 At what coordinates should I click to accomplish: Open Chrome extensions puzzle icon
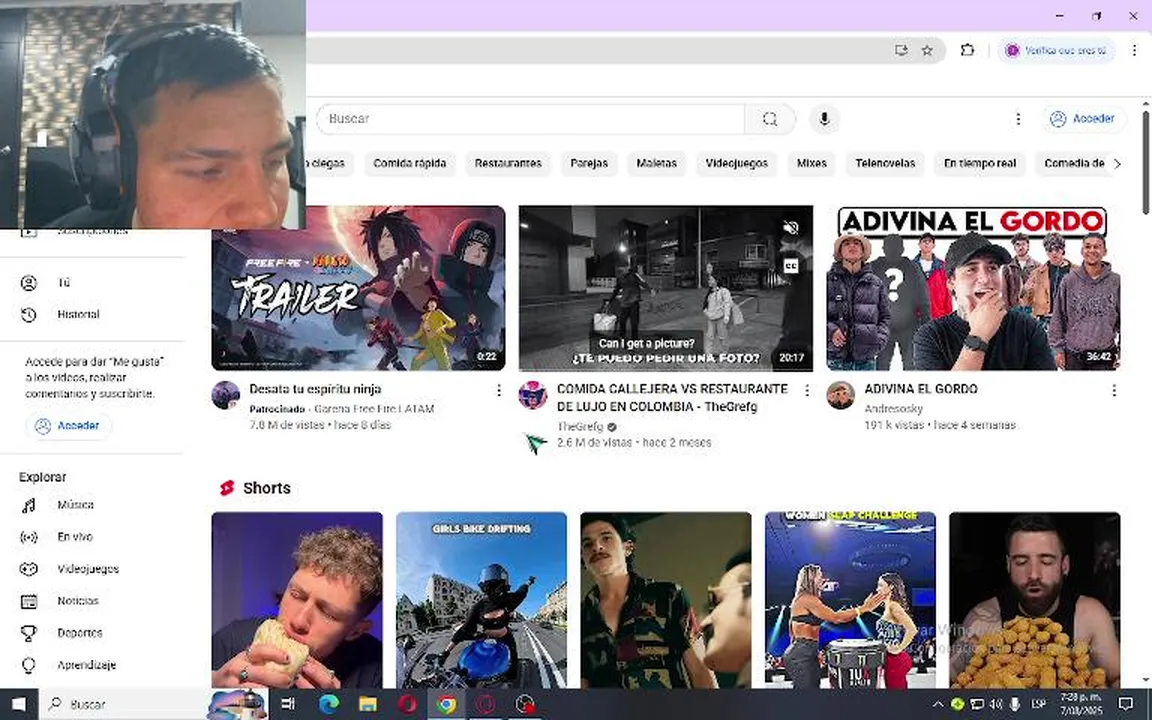point(968,51)
